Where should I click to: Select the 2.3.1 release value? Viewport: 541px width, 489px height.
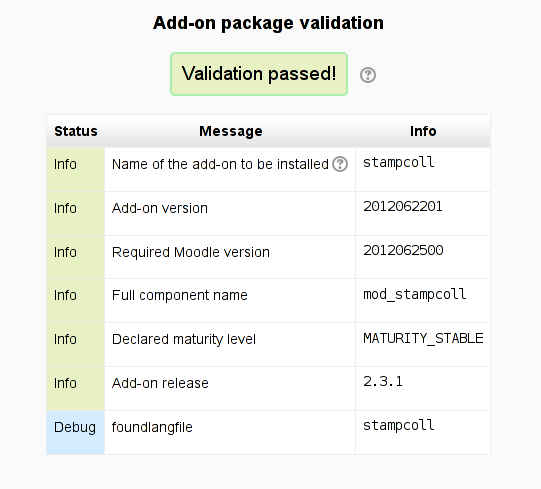pos(383,381)
